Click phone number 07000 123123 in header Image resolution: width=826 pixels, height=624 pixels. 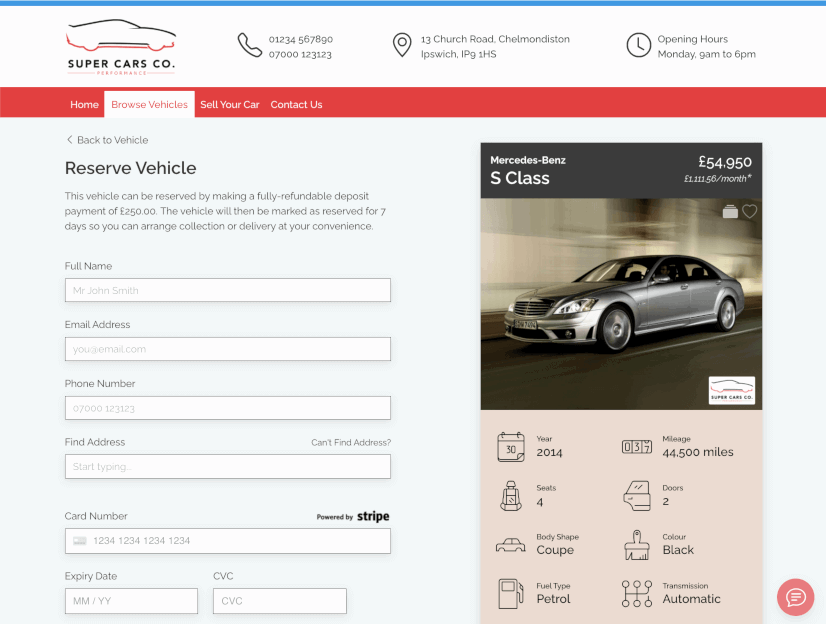[300, 54]
